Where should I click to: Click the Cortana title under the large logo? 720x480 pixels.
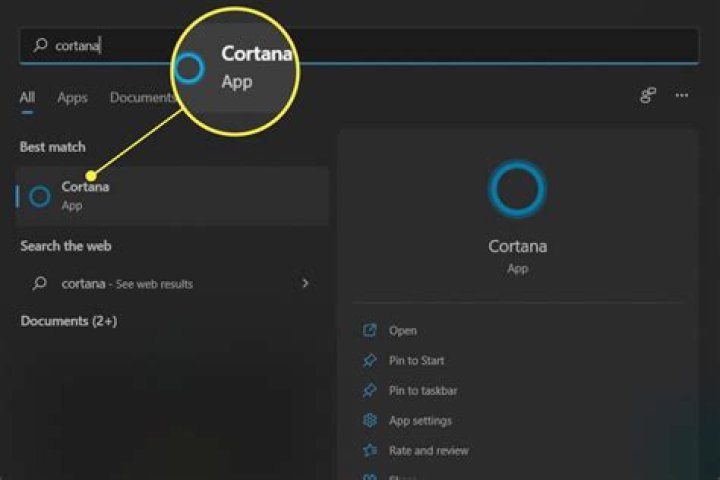click(518, 247)
